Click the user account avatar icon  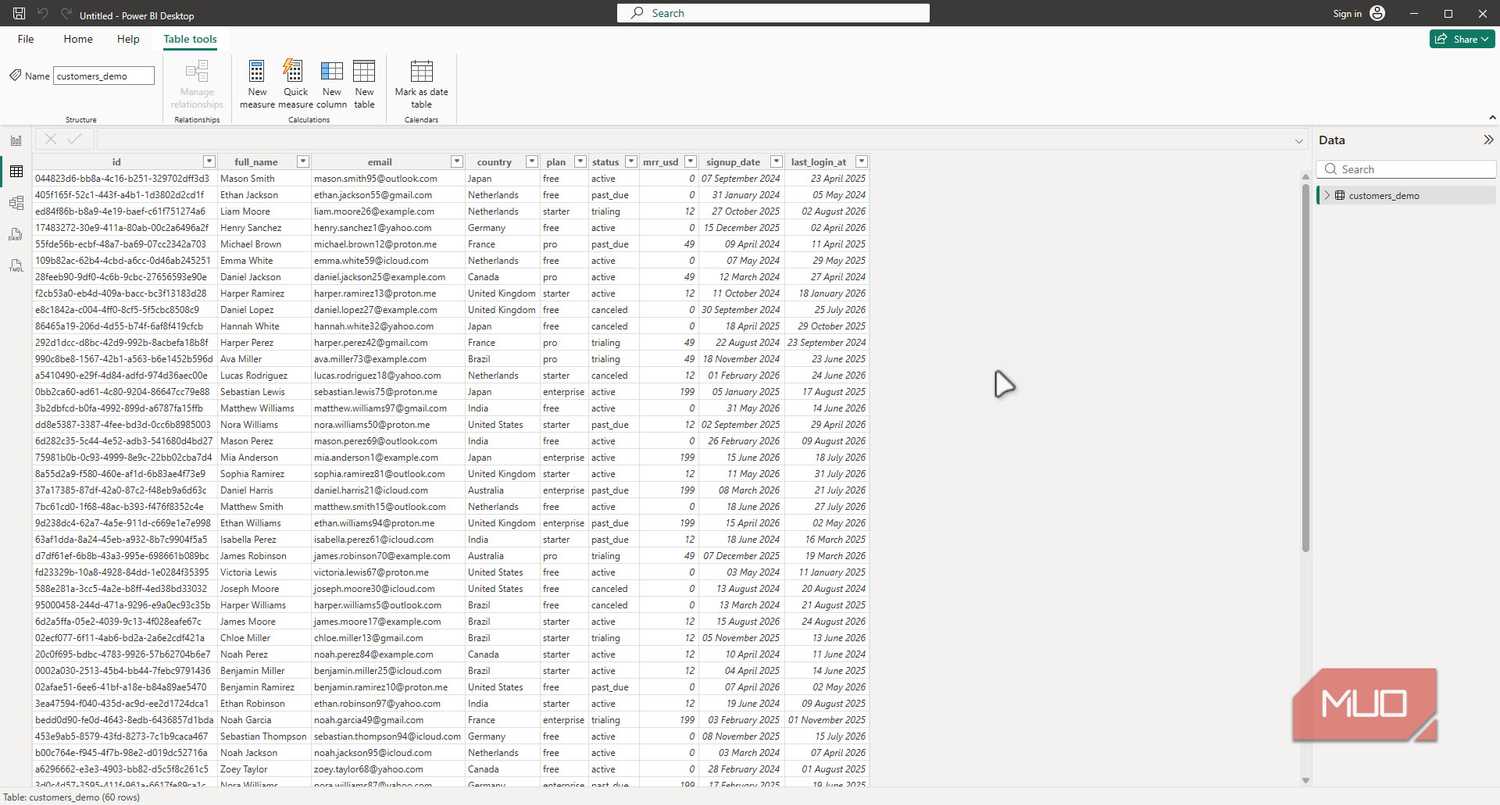pos(1378,13)
